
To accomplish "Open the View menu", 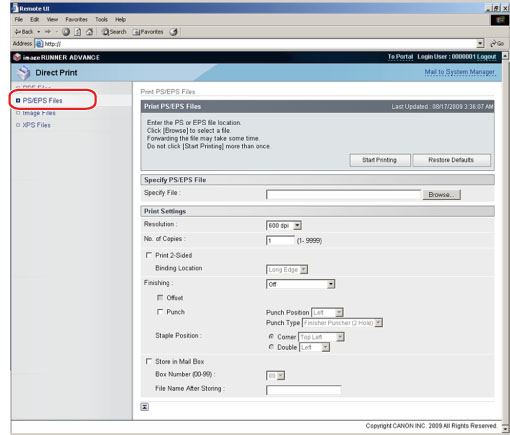I will 52,19.
